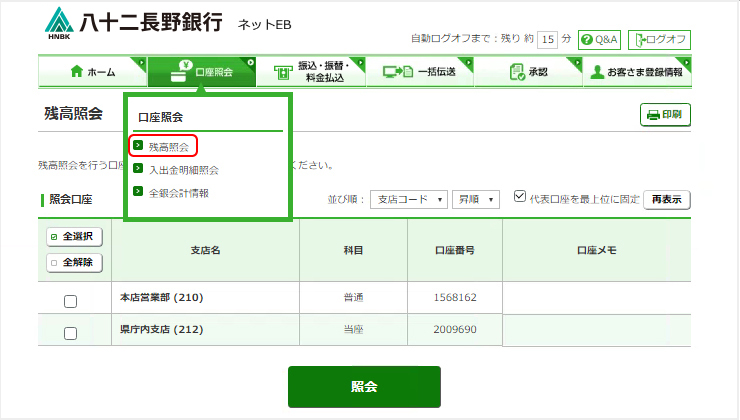The height and width of the screenshot is (420, 740).
Task: Toggle 代表口座を最上位に固定 checkbox
Action: pos(519,197)
